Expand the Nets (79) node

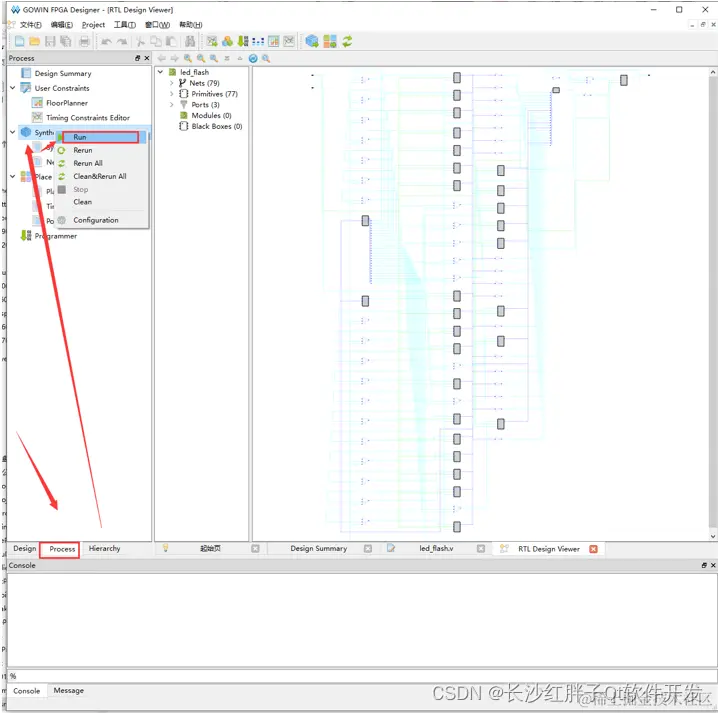[x=172, y=83]
